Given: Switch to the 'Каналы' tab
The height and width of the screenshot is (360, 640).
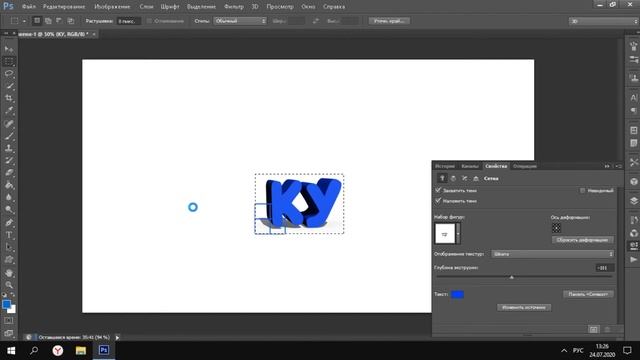Looking at the screenshot, I should point(470,166).
